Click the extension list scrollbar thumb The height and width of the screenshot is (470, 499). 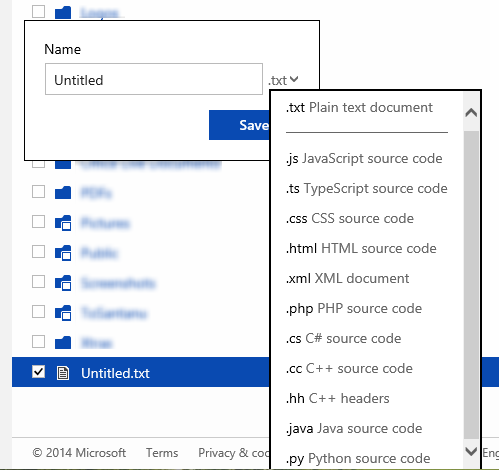tap(471, 285)
